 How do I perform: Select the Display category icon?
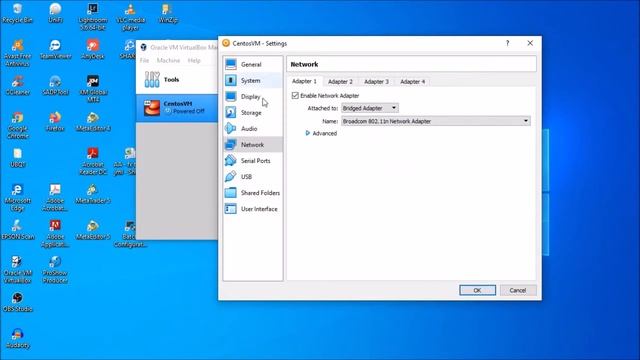pyautogui.click(x=231, y=96)
